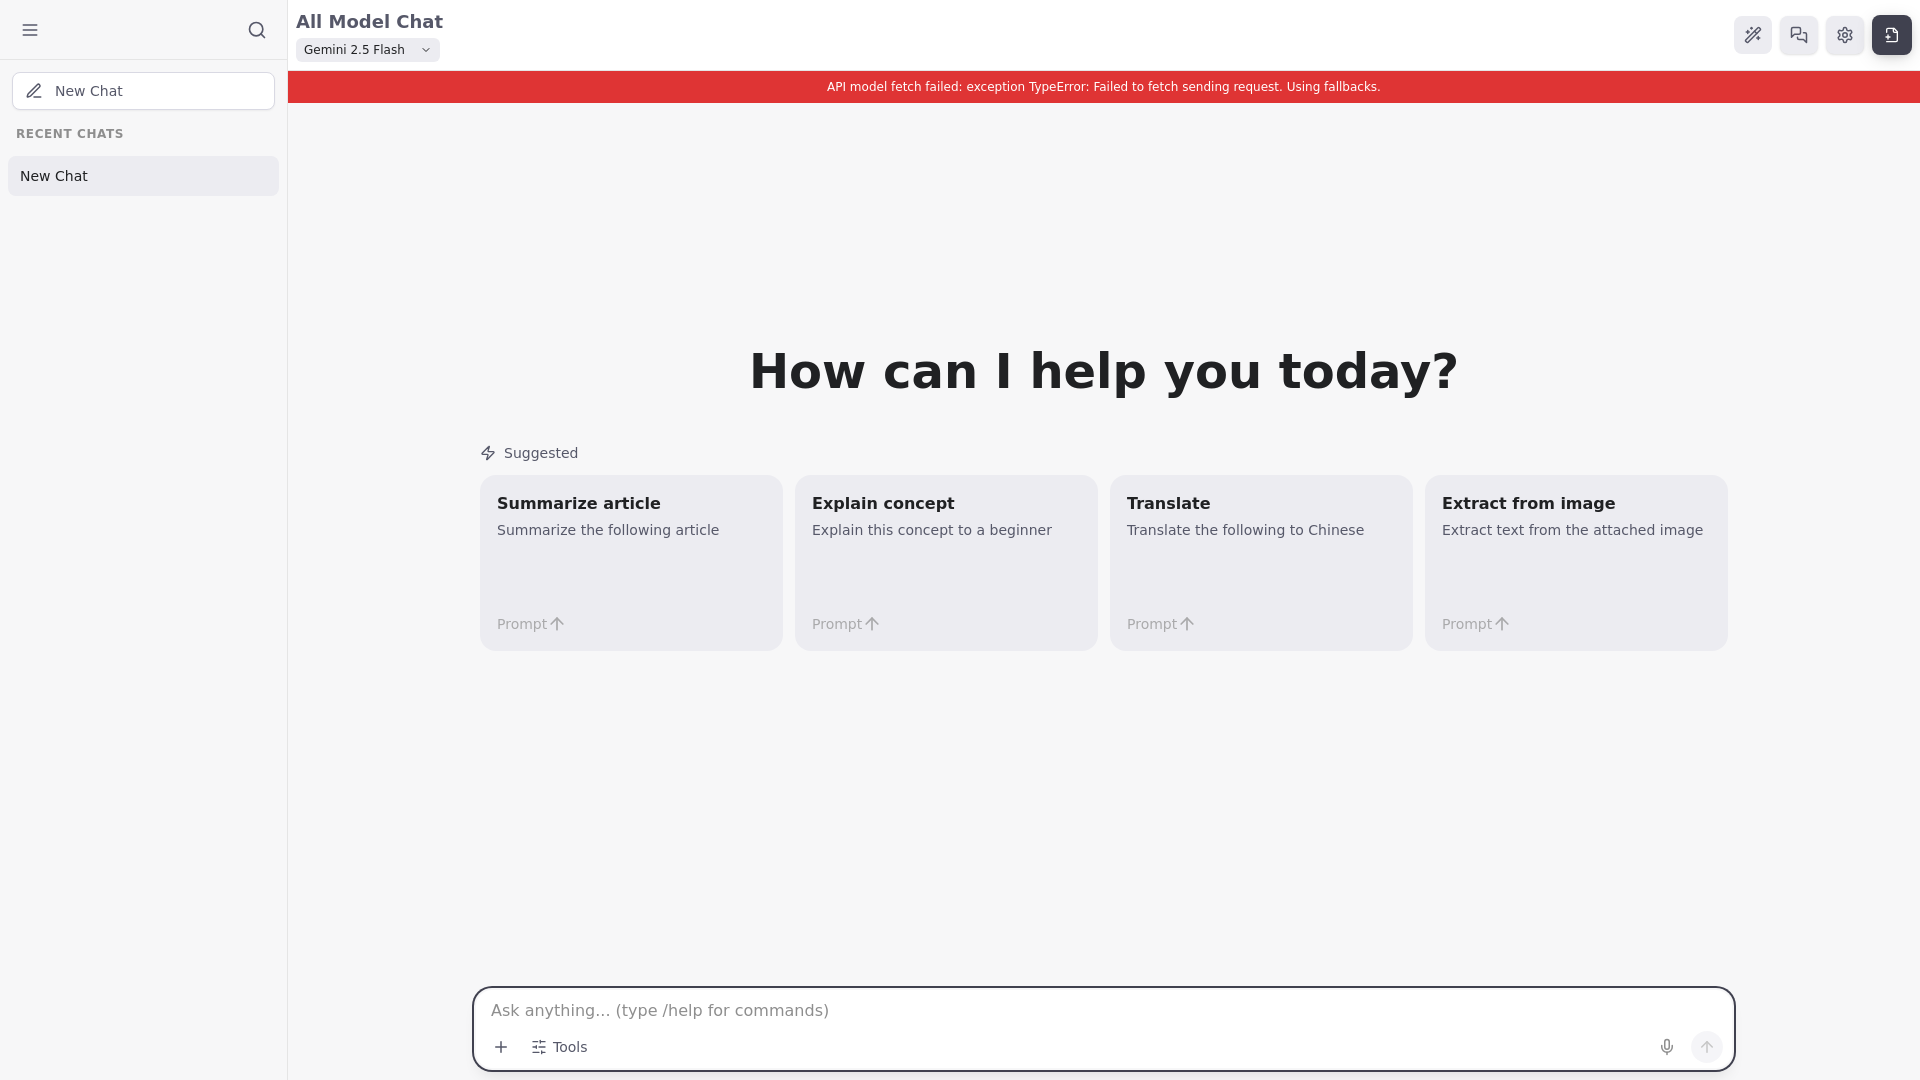Image resolution: width=1920 pixels, height=1080 pixels.
Task: Choose the Explain concept suggestion card
Action: click(946, 563)
